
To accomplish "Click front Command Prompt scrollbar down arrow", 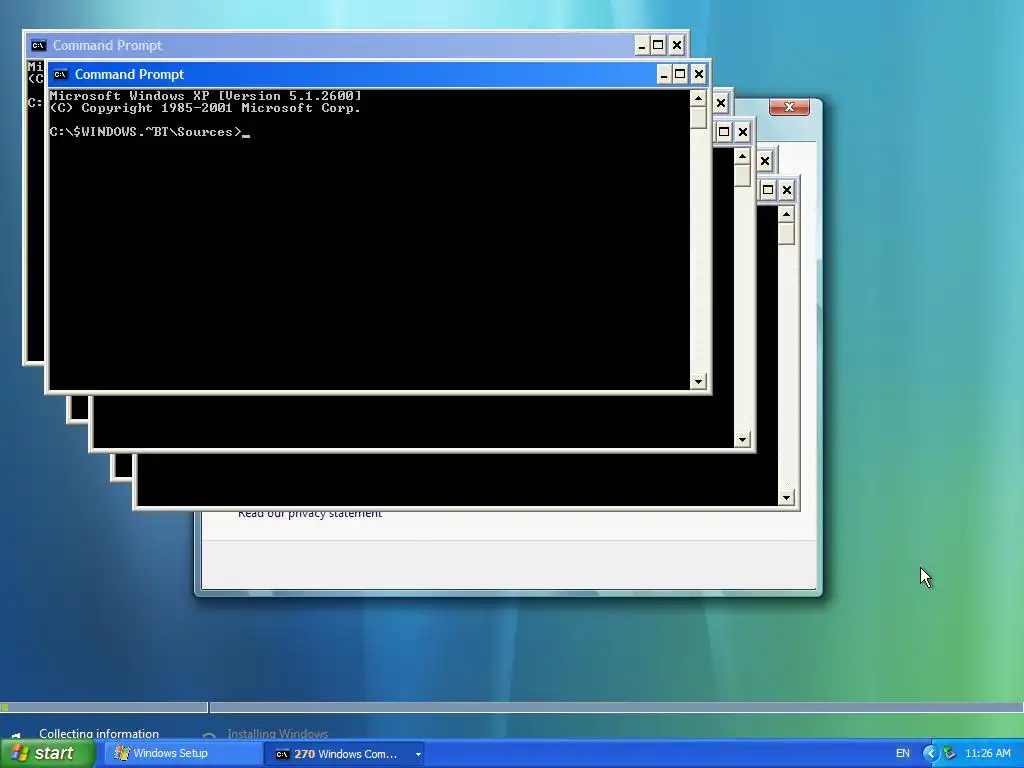I will click(x=698, y=381).
